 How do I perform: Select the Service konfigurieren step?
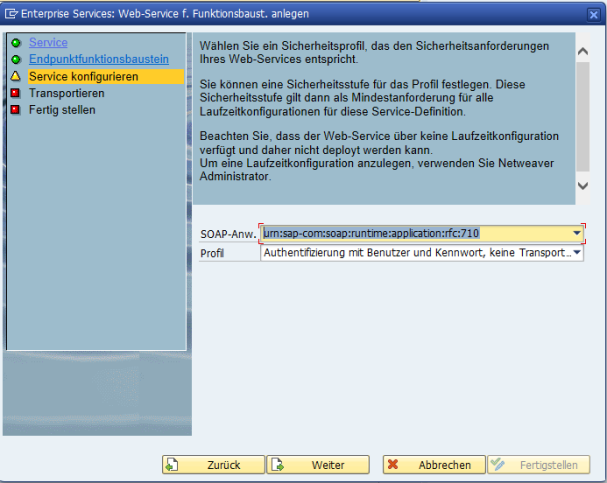tap(83, 76)
